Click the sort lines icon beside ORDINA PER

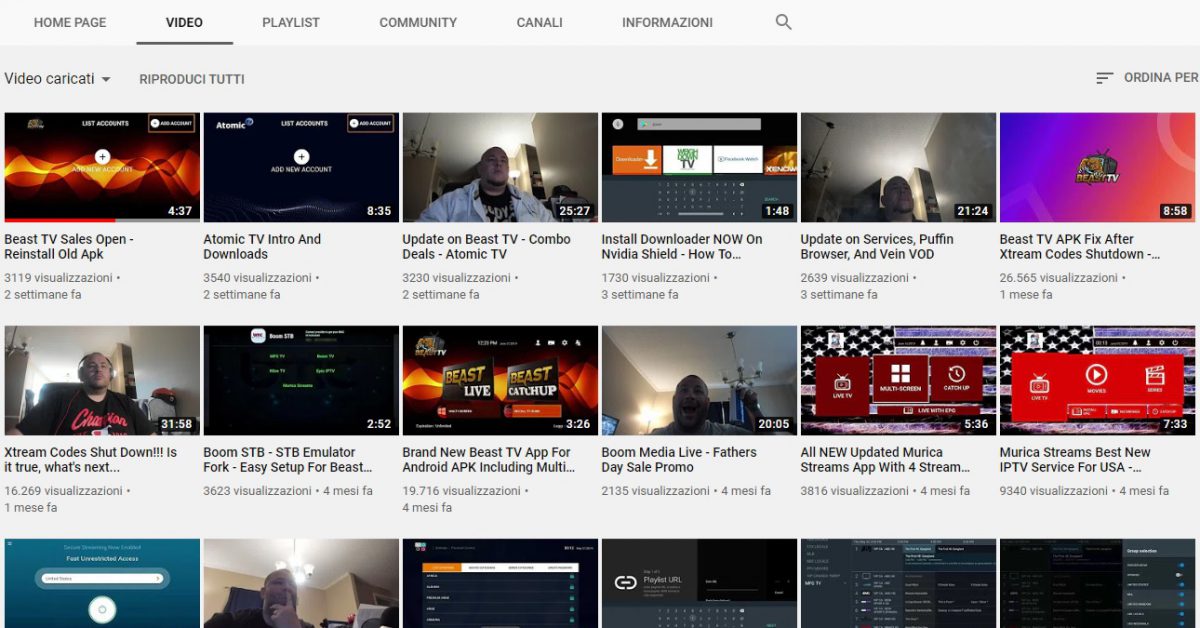(x=1105, y=78)
